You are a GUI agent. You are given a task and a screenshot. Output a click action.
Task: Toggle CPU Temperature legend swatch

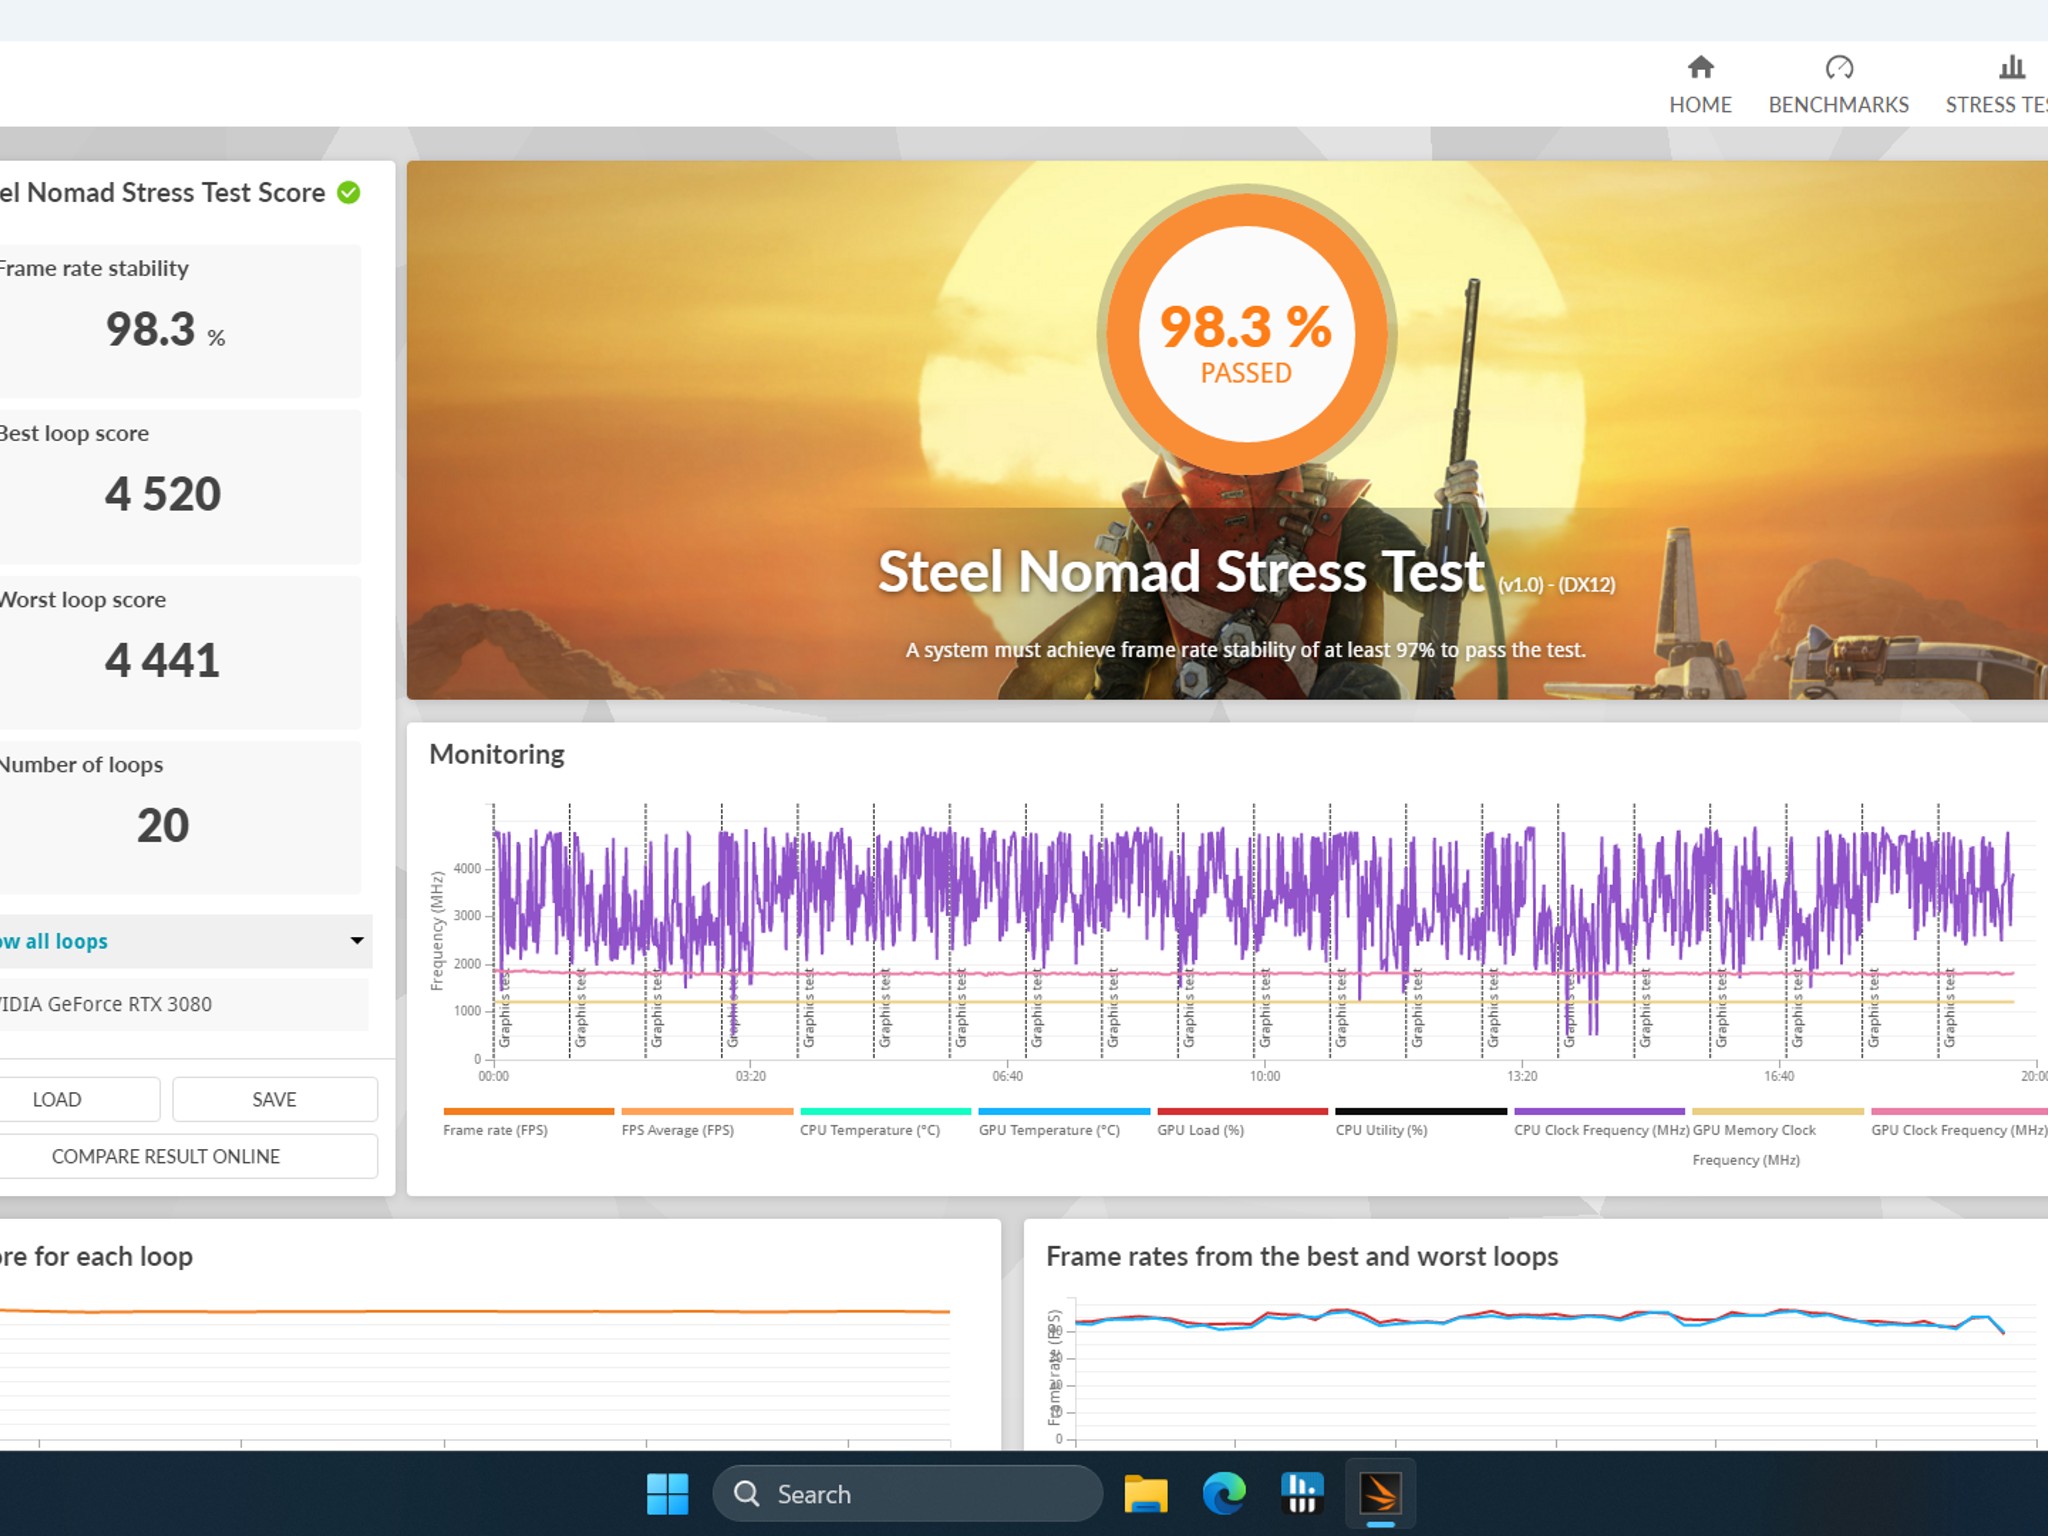[886, 1111]
